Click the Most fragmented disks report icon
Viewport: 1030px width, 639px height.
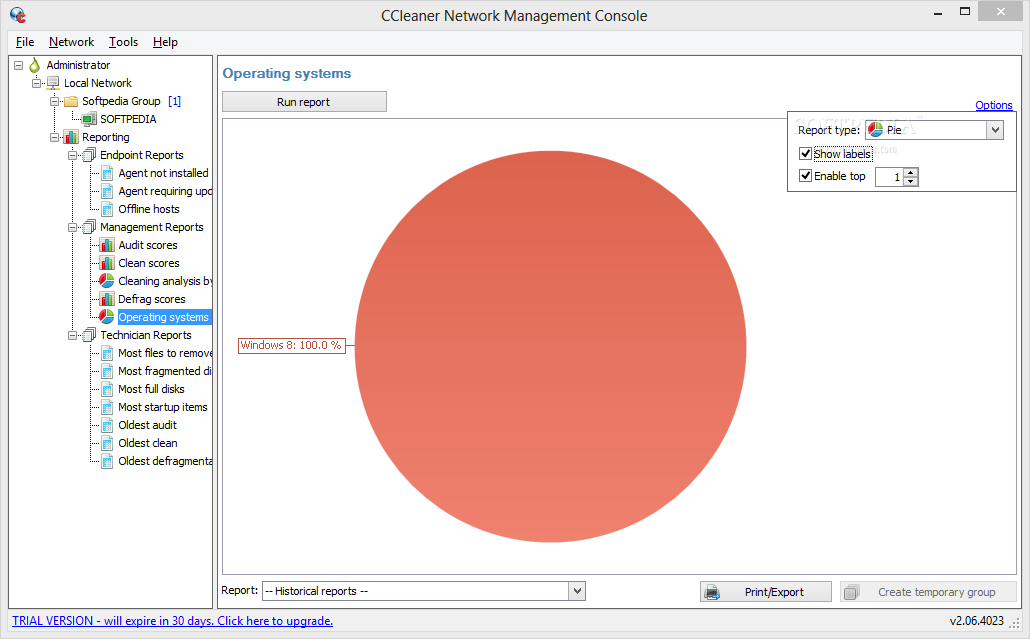[x=107, y=371]
